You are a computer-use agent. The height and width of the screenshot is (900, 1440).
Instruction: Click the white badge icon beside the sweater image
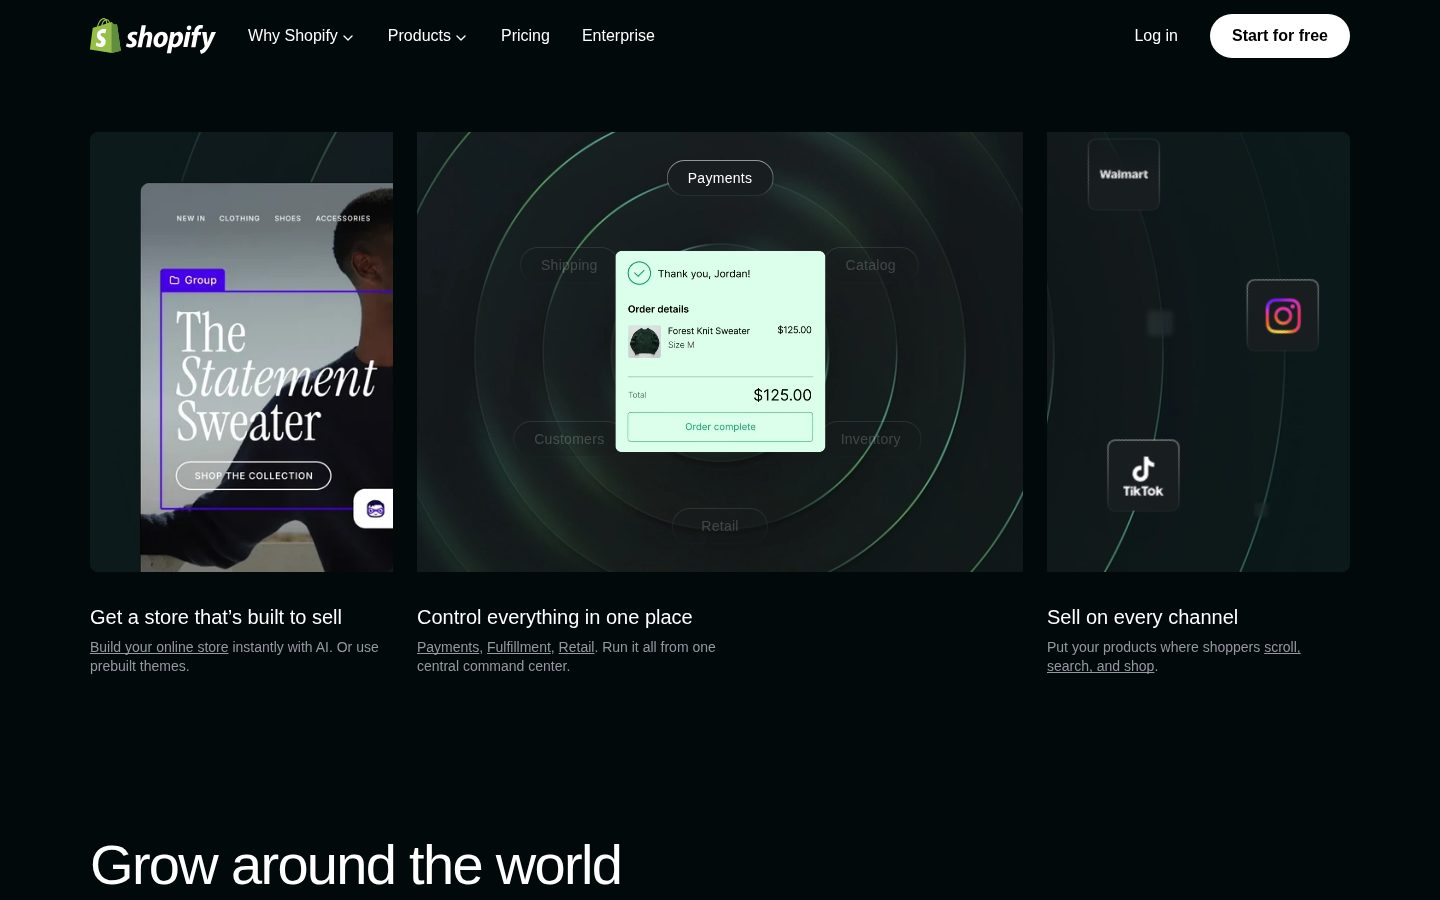click(x=374, y=509)
